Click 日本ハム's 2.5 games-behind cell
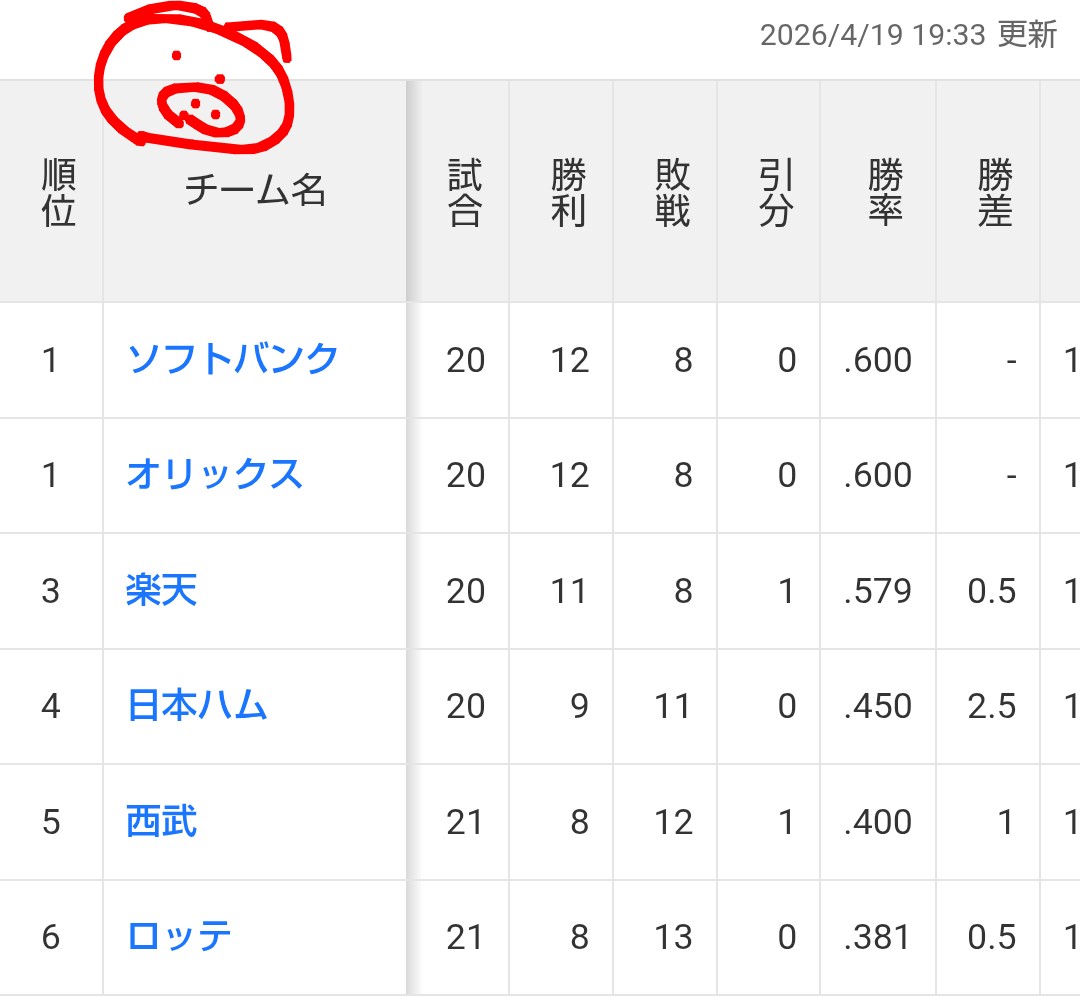The image size is (1080, 997). 991,707
